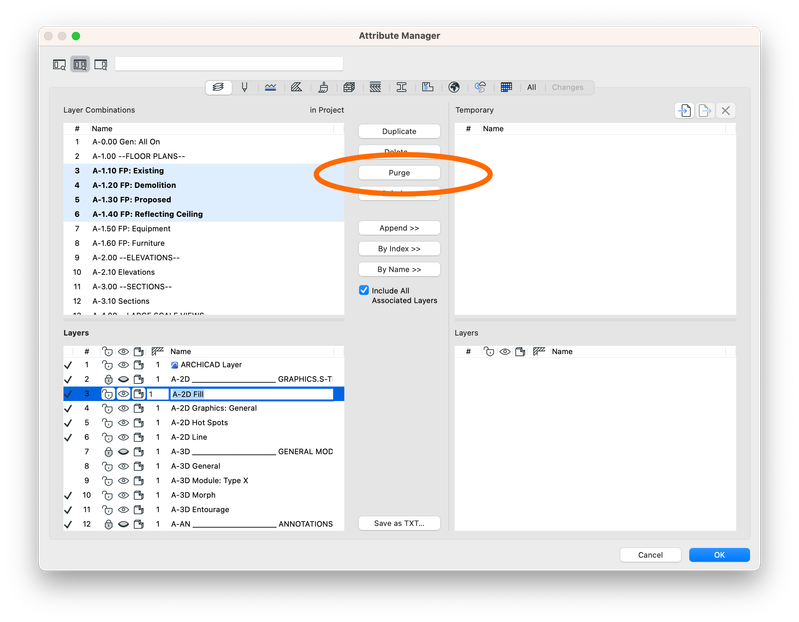Screen dimensions: 799x622
Task: Uncheck Include All Associated Layers
Action: pyautogui.click(x=364, y=290)
